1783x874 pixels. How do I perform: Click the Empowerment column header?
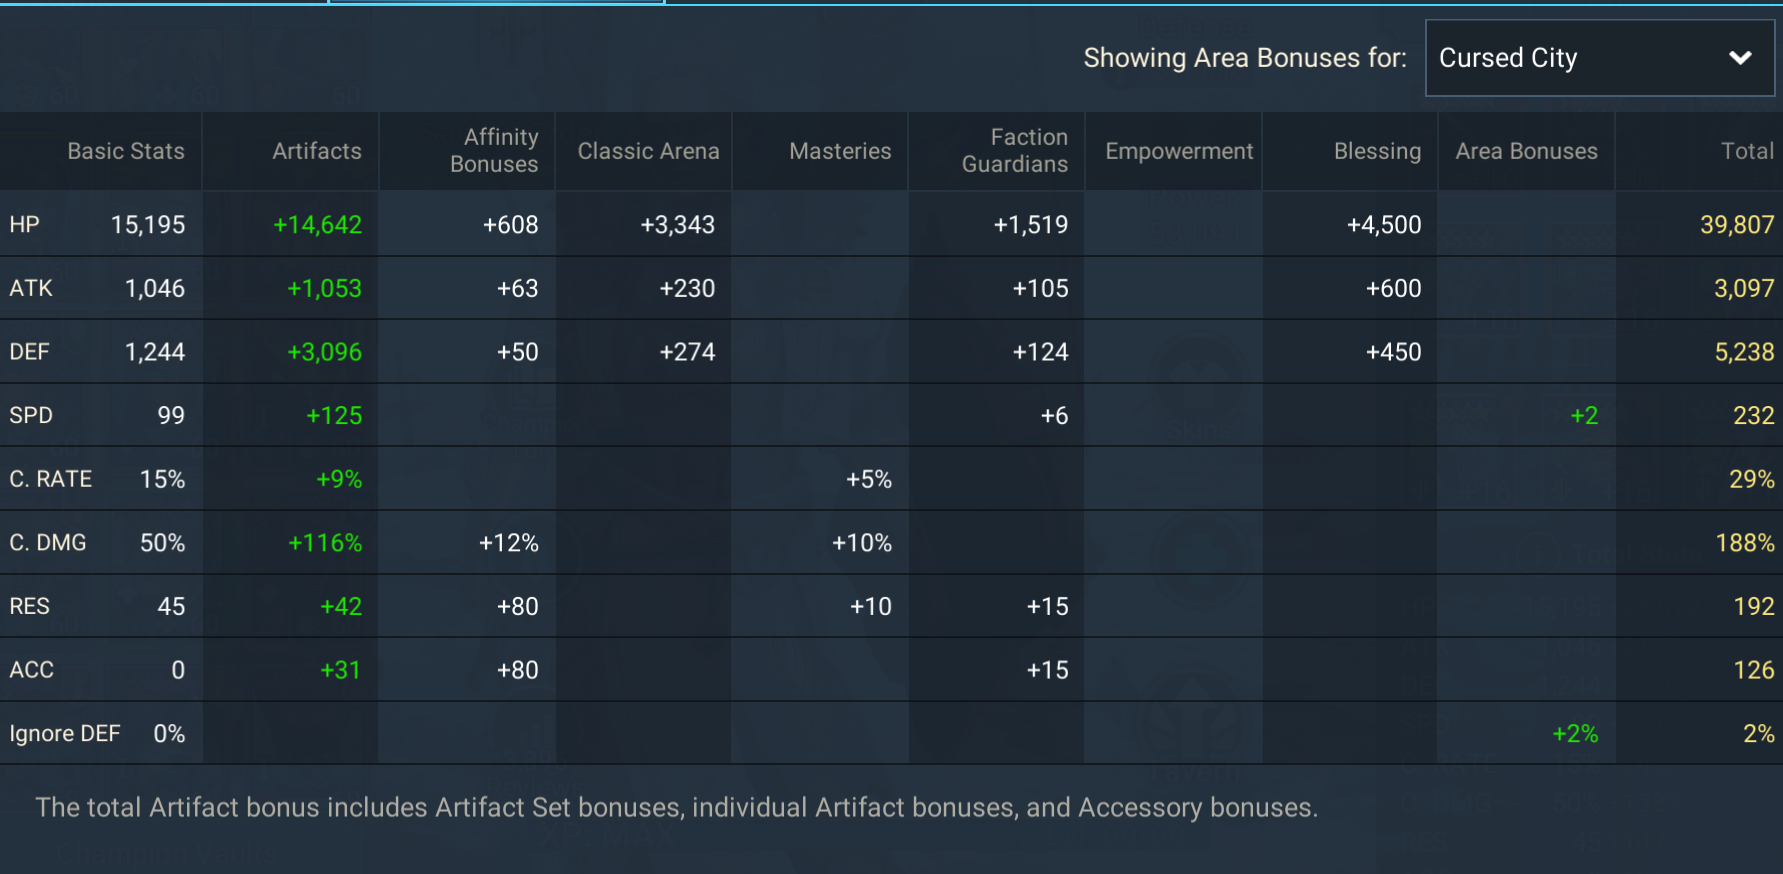click(x=1179, y=151)
